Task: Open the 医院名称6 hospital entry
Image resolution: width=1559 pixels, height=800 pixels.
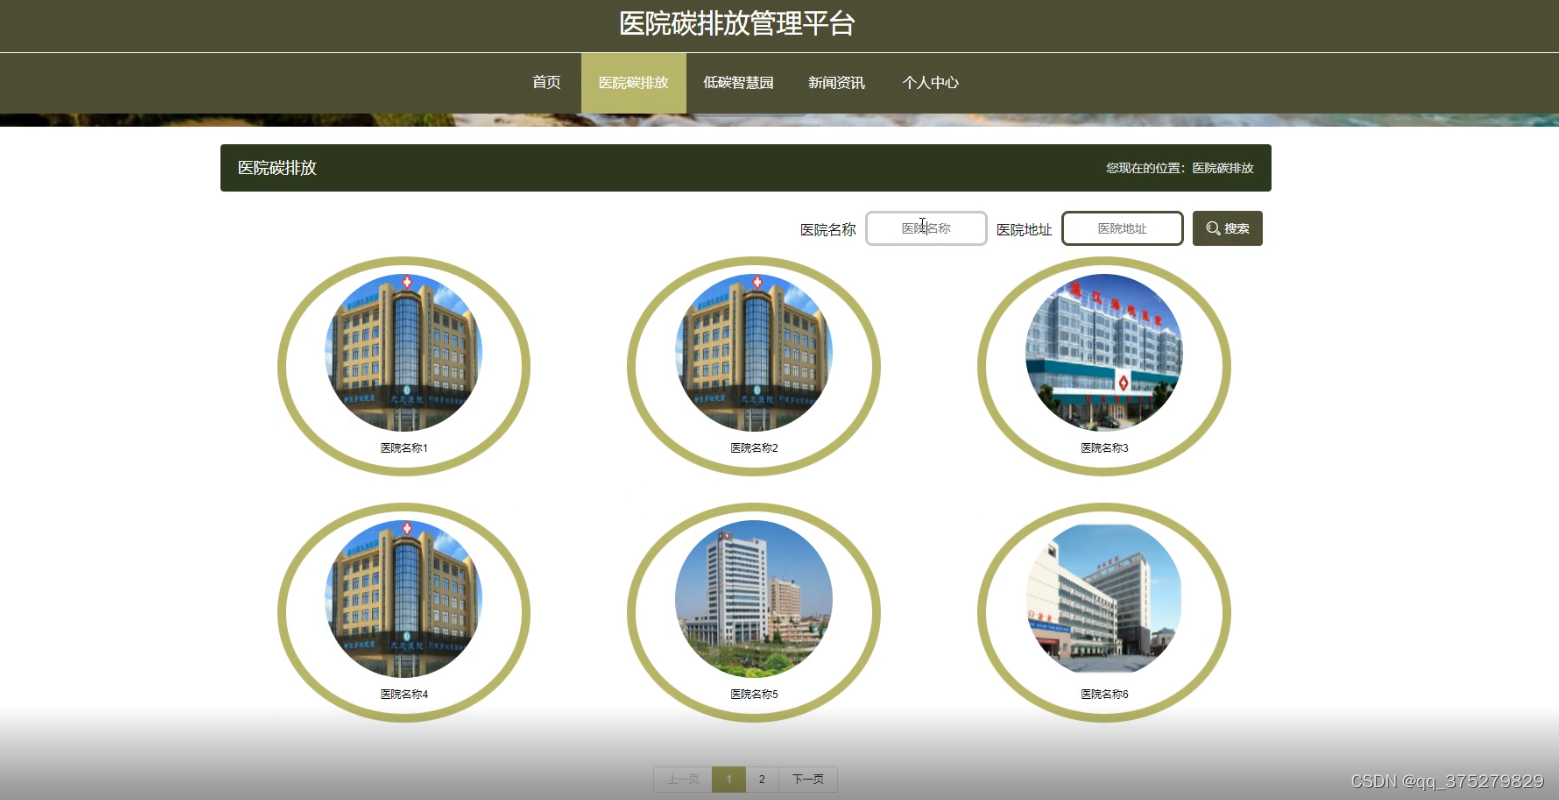Action: (x=1104, y=600)
